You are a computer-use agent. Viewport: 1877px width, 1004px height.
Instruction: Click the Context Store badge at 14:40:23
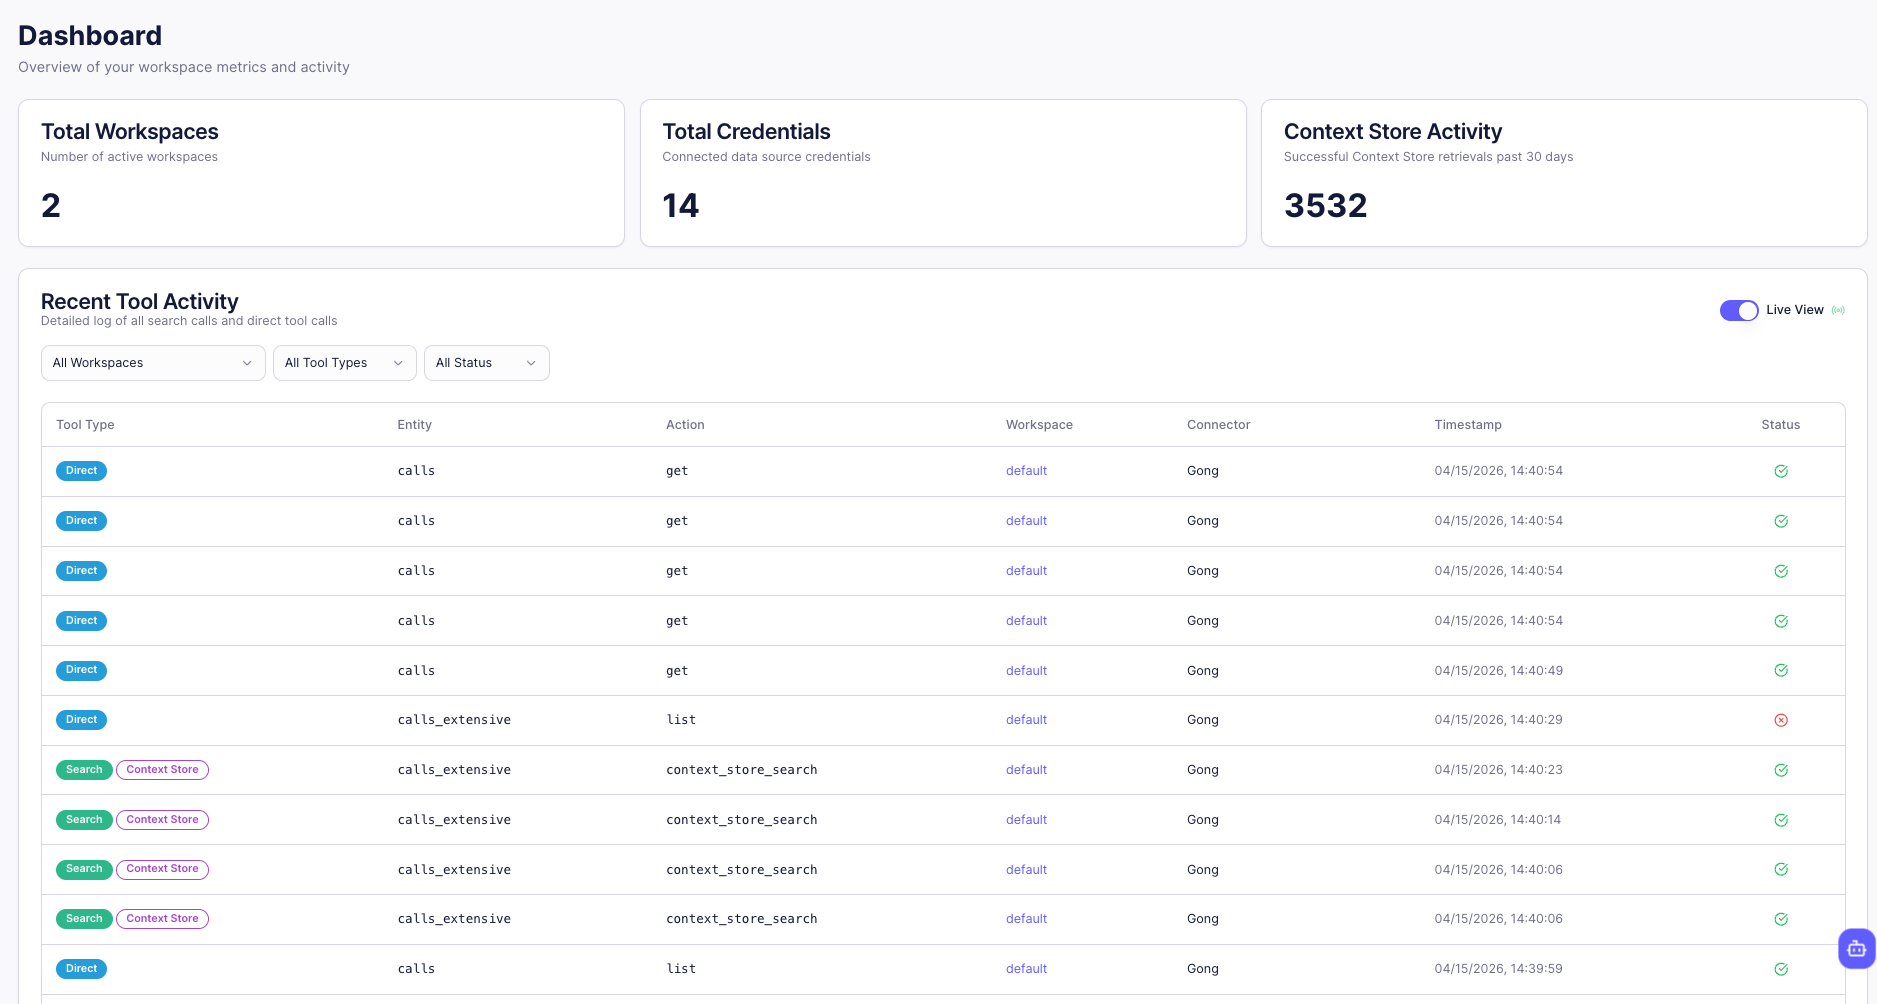[162, 770]
